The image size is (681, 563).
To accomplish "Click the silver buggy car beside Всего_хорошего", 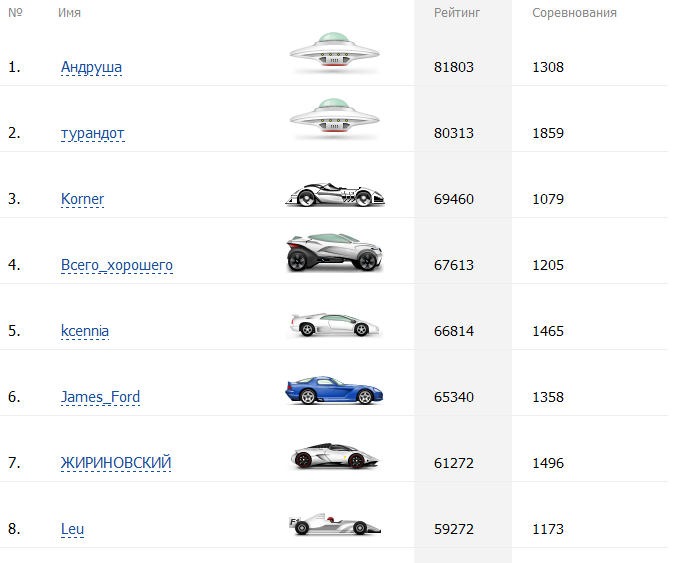I will [334, 253].
